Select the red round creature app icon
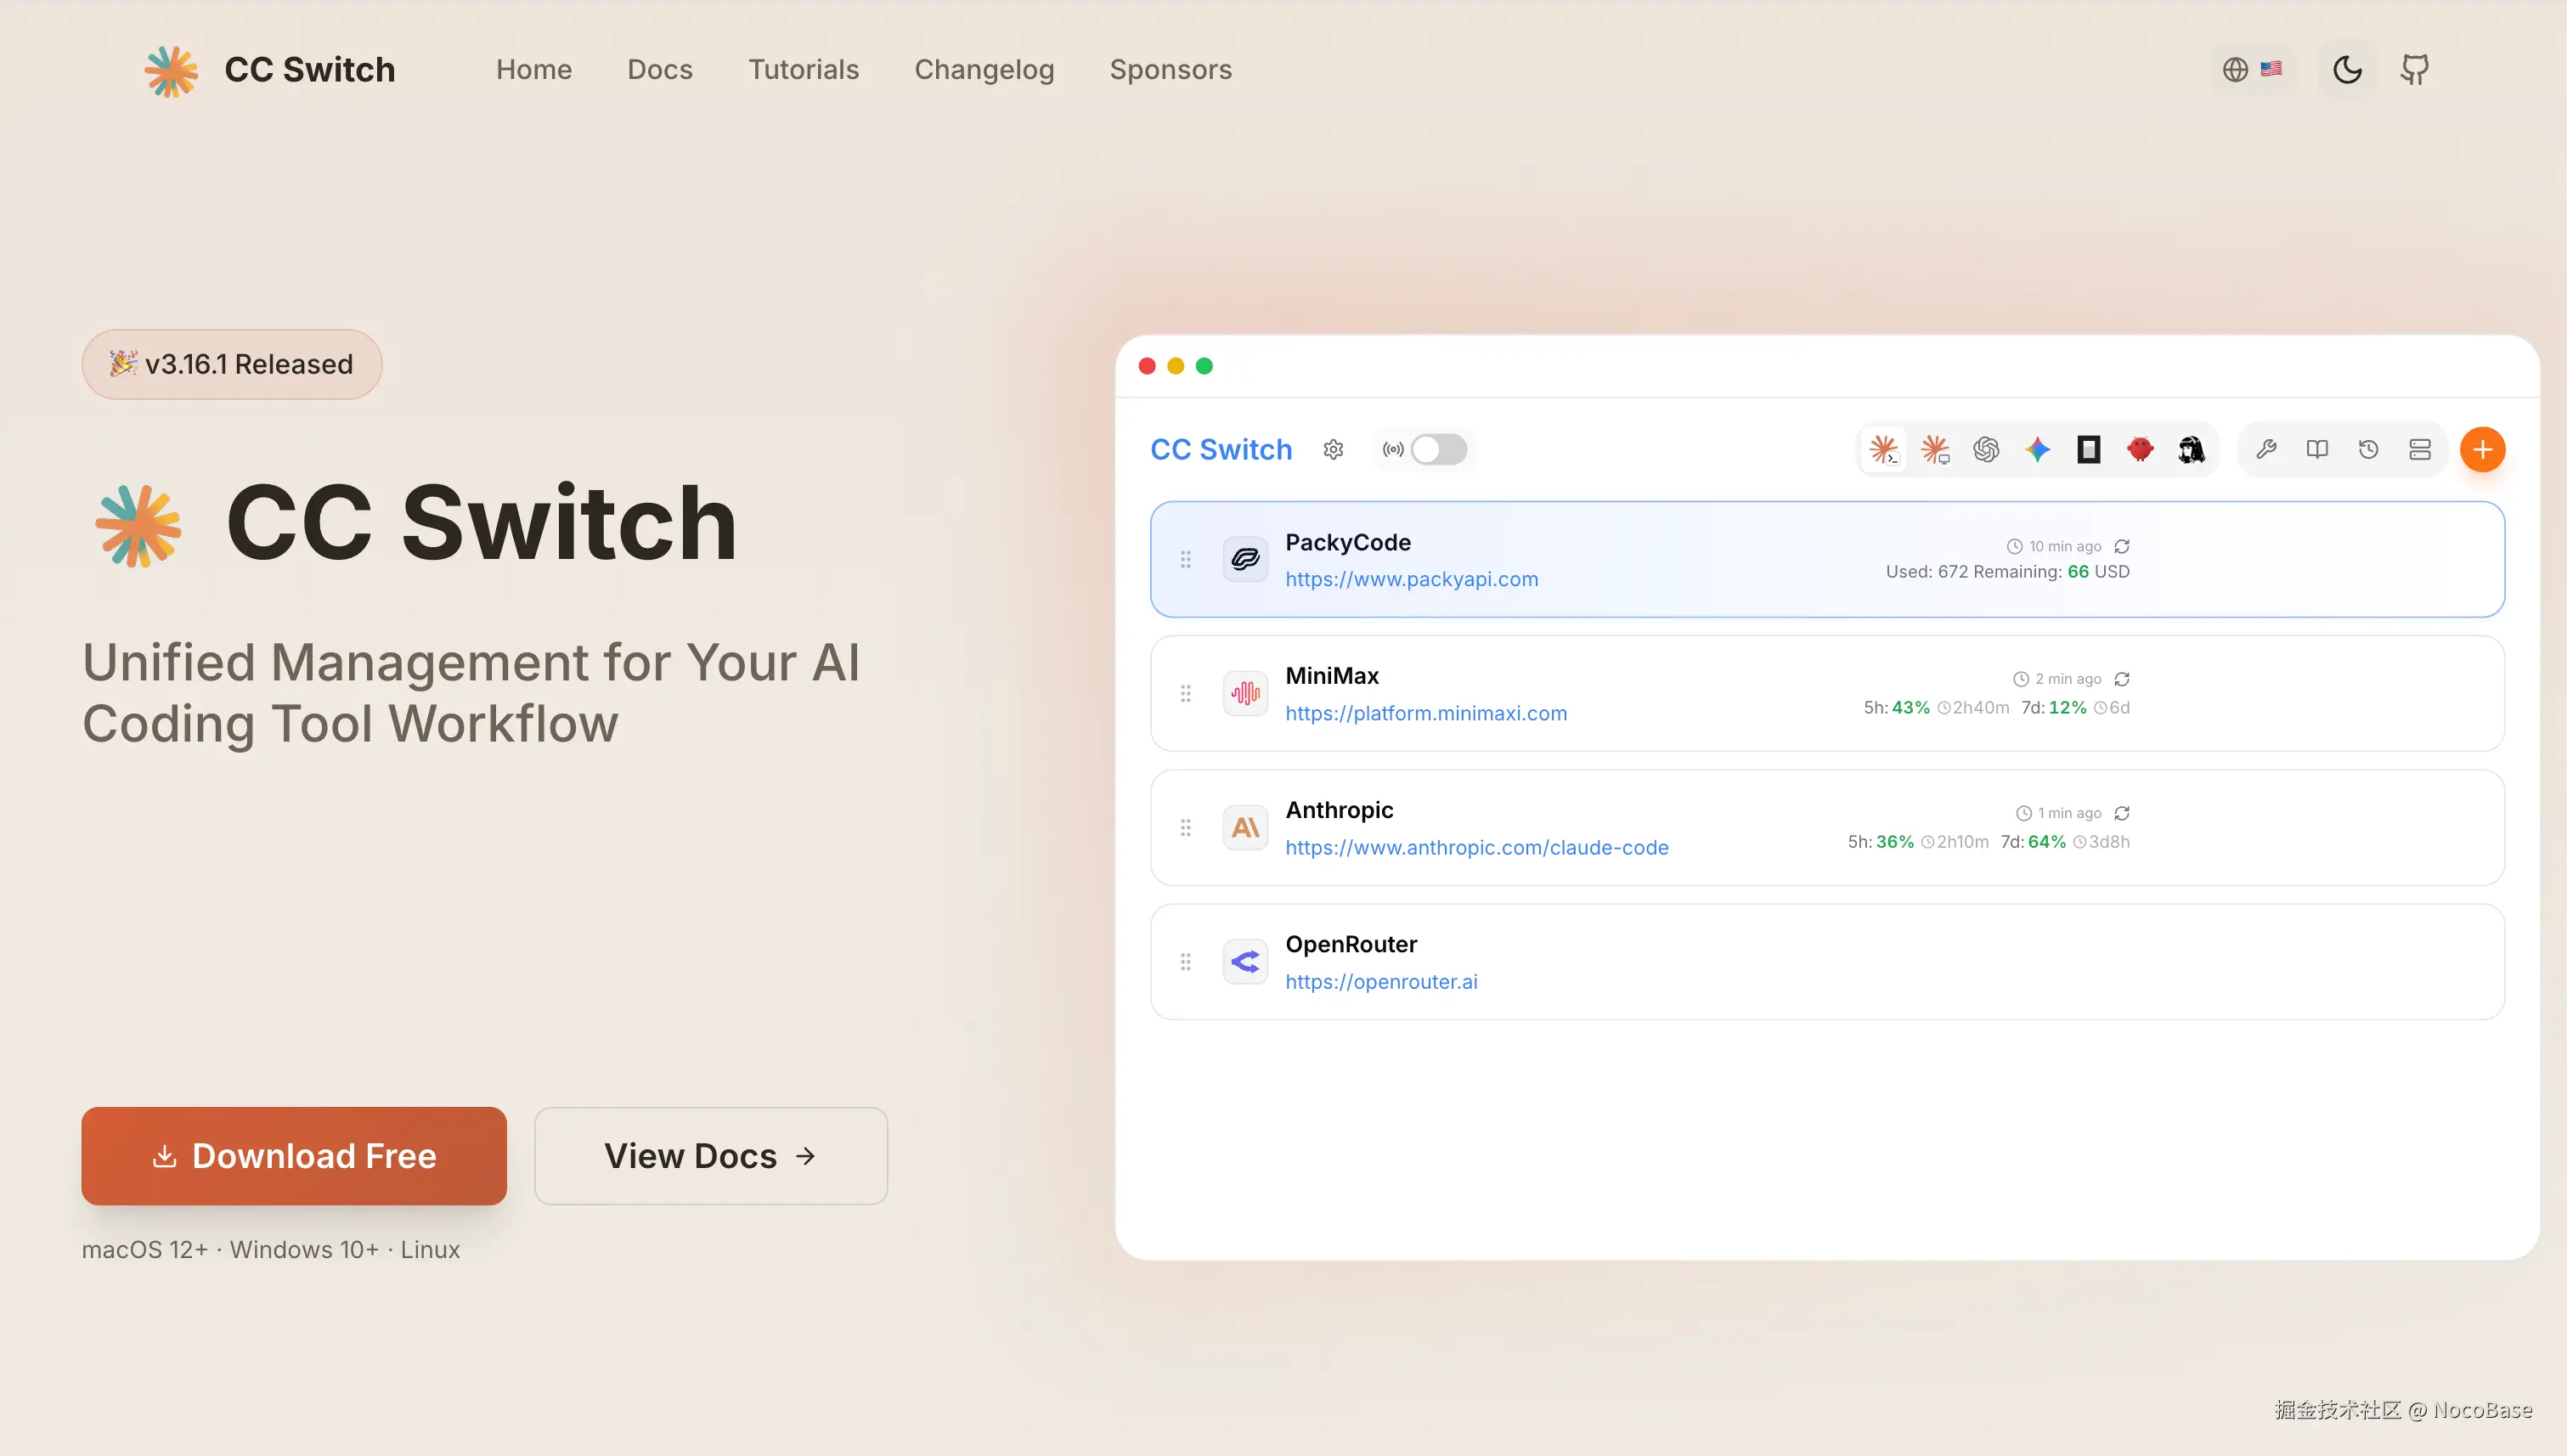 coord(2139,450)
